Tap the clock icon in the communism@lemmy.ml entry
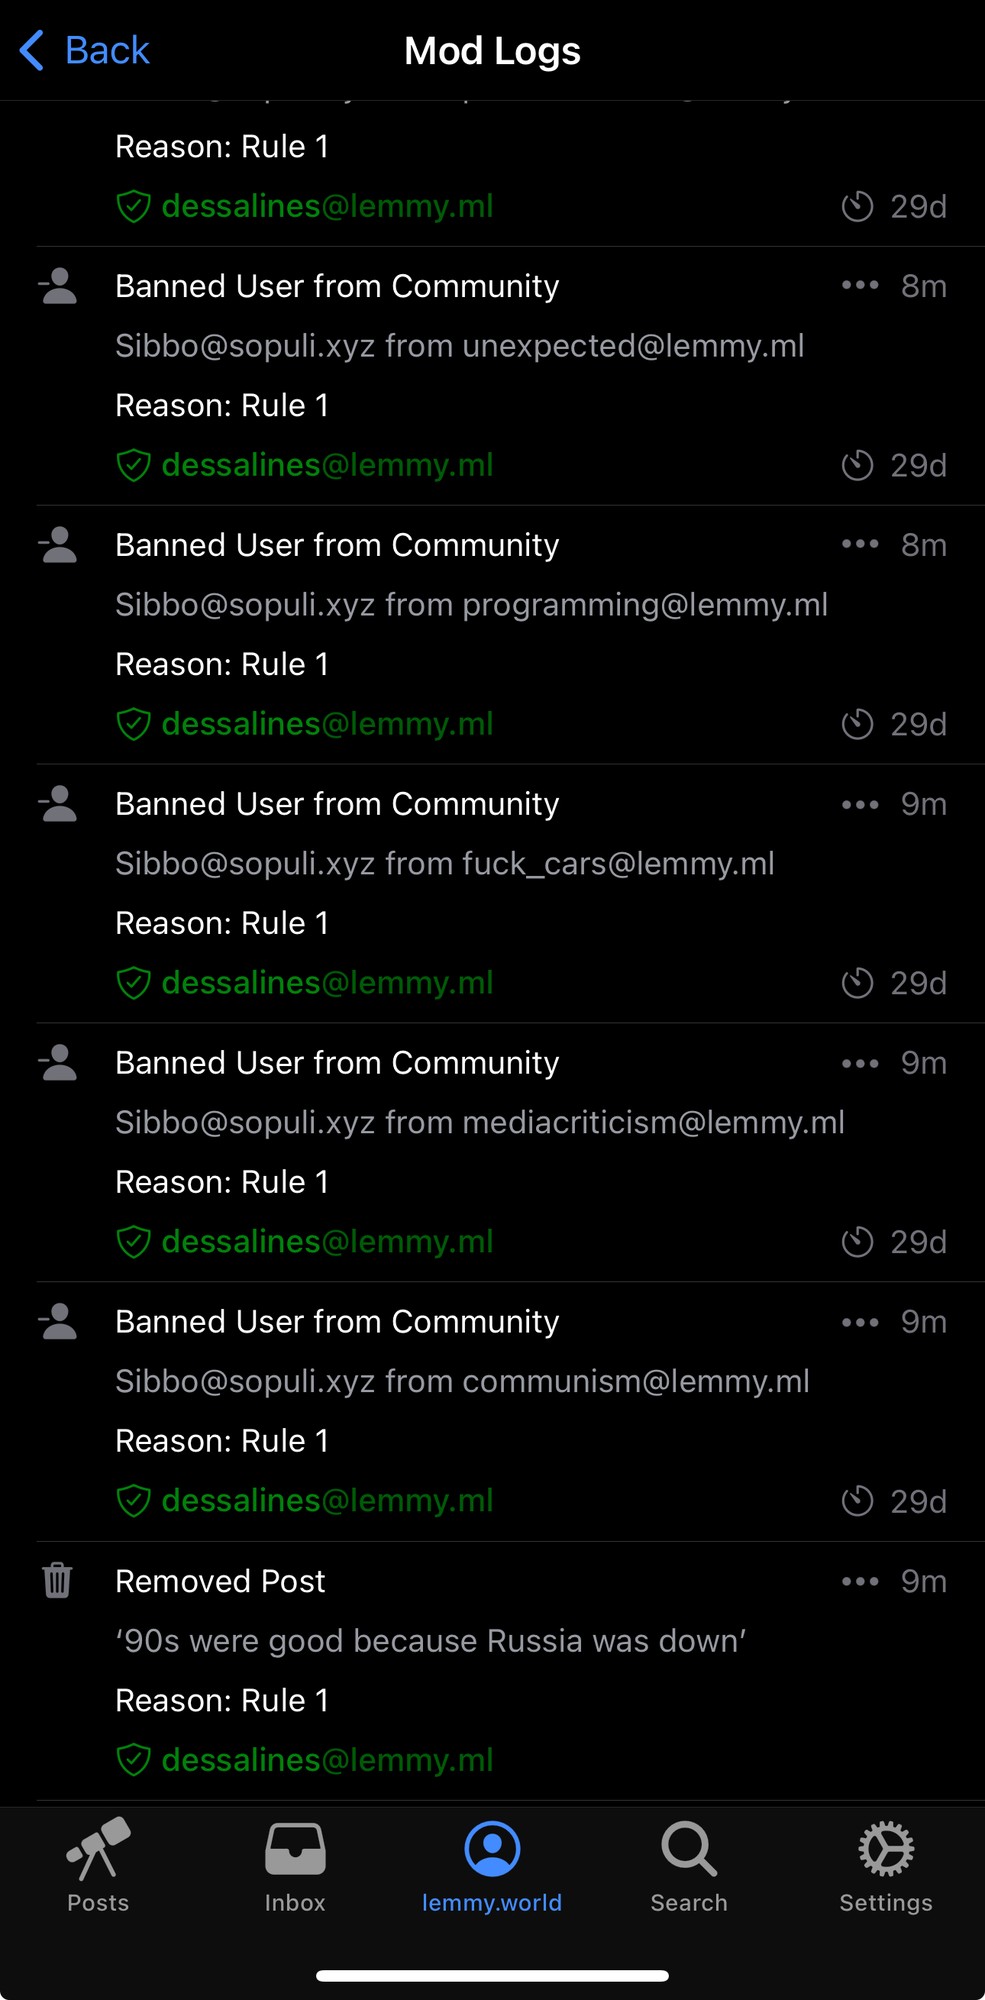The width and height of the screenshot is (985, 2000). (857, 1501)
